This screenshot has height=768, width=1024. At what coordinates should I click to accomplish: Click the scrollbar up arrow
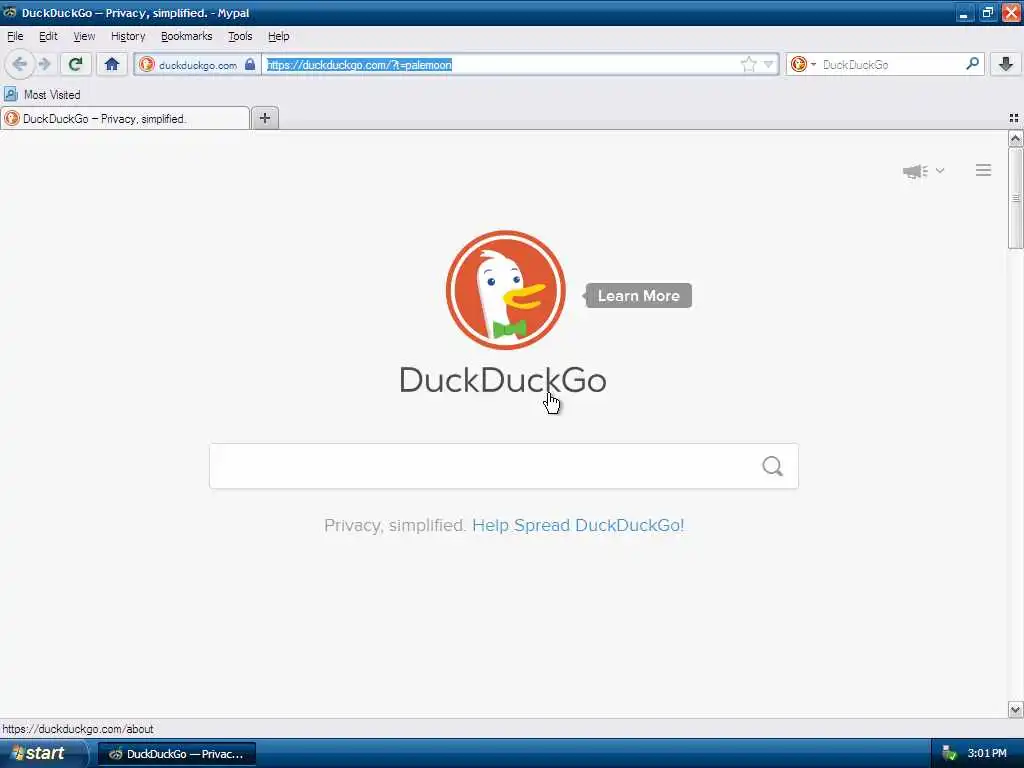coord(1015,138)
